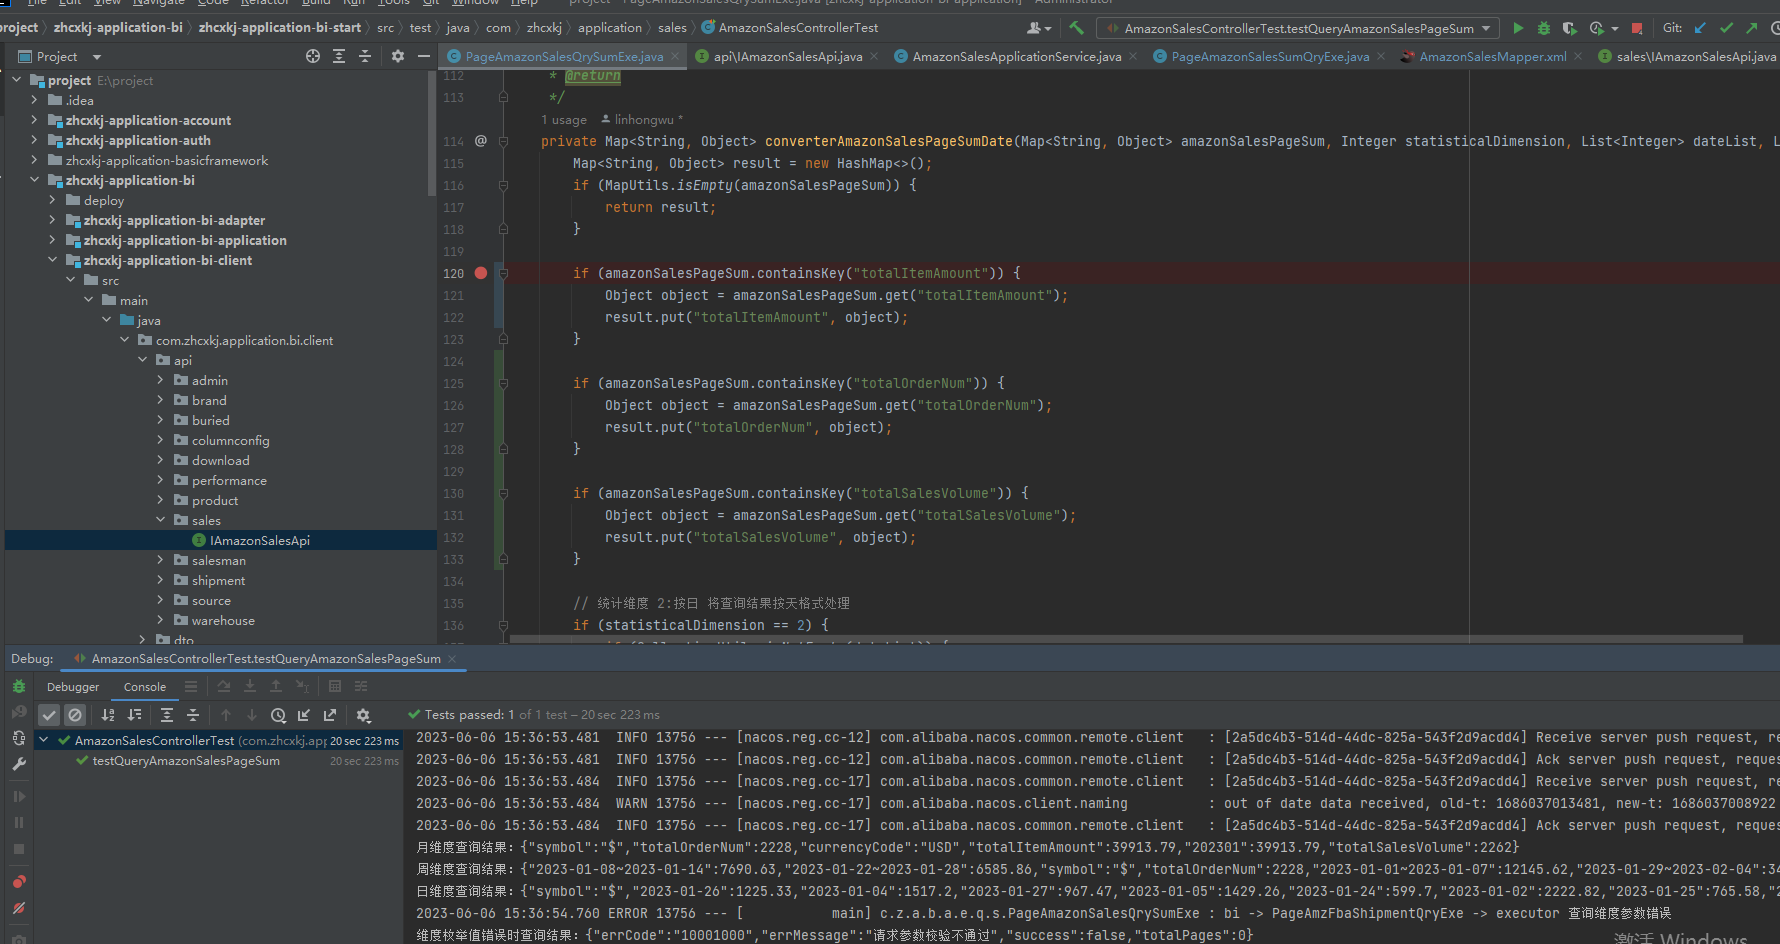Hide the Project tool window via minus icon
Image resolution: width=1780 pixels, height=944 pixels.
tap(424, 56)
